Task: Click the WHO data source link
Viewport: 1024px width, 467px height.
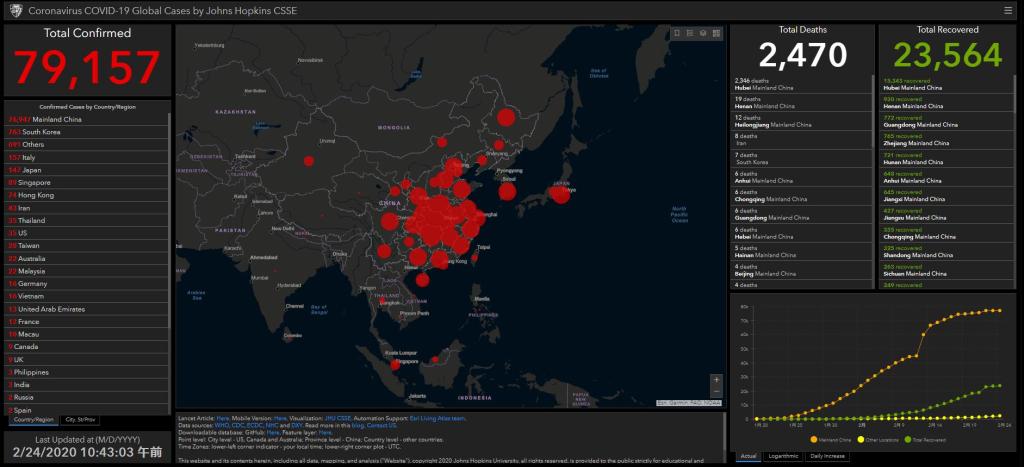Action: click(222, 425)
